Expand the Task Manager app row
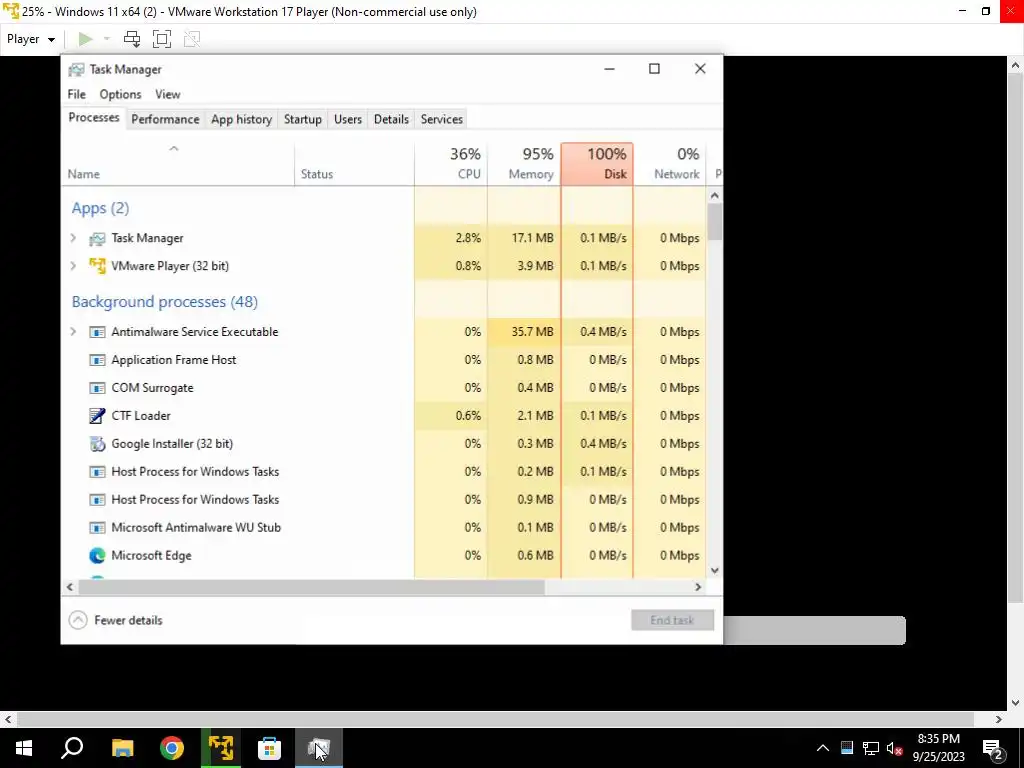The height and width of the screenshot is (768, 1024). [73, 238]
